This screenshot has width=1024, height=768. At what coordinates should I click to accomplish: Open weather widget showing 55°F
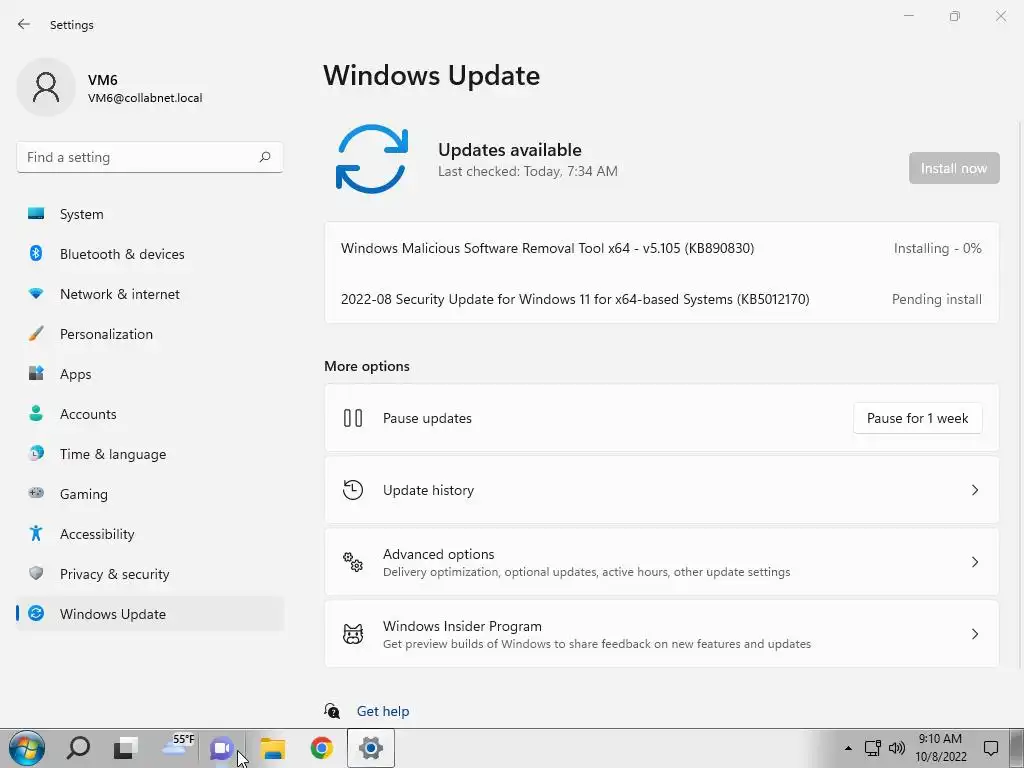(178, 745)
